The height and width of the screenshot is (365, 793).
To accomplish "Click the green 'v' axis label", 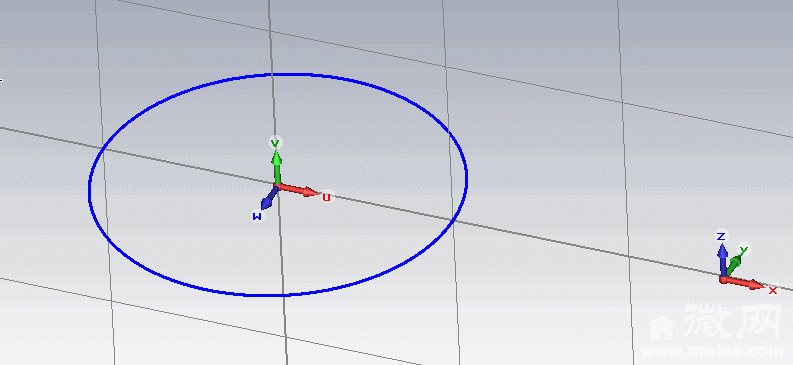I will tap(275, 143).
